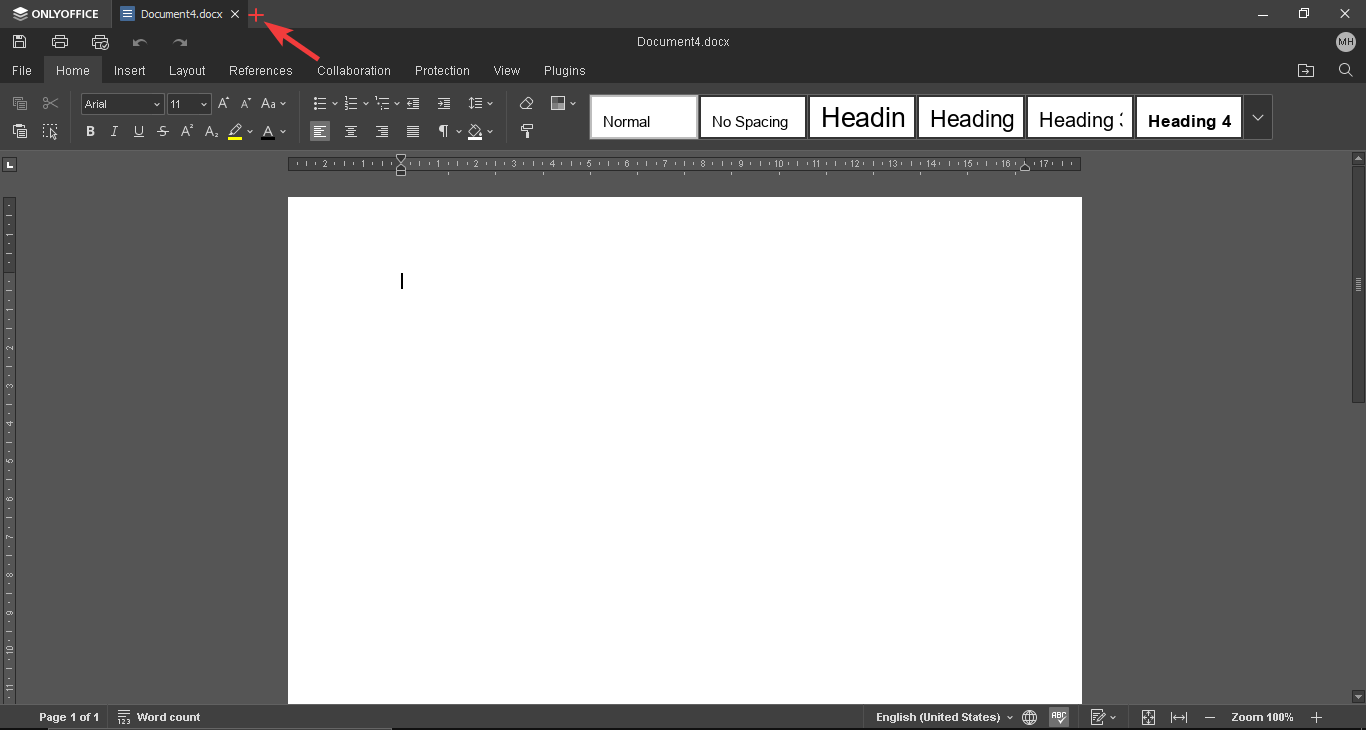This screenshot has width=1366, height=730.
Task: Click the Font color A button
Action: [267, 131]
